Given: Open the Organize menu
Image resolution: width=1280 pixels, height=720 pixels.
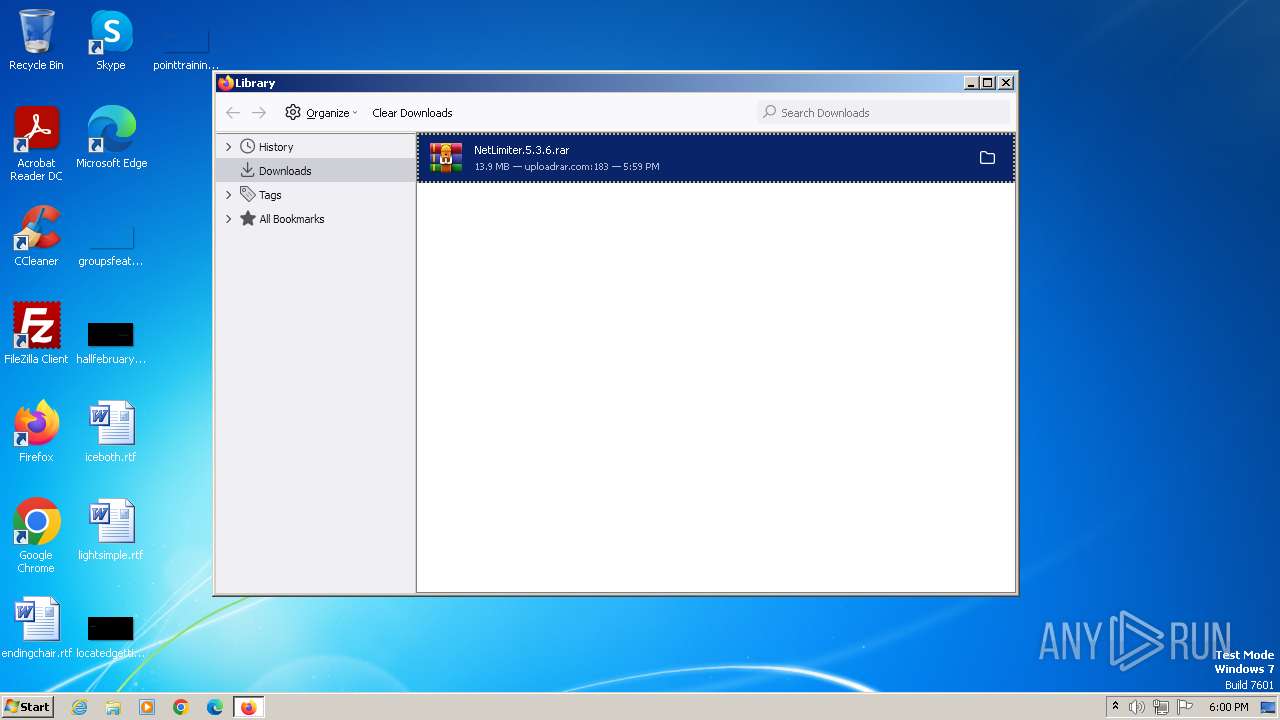Looking at the screenshot, I should point(321,113).
